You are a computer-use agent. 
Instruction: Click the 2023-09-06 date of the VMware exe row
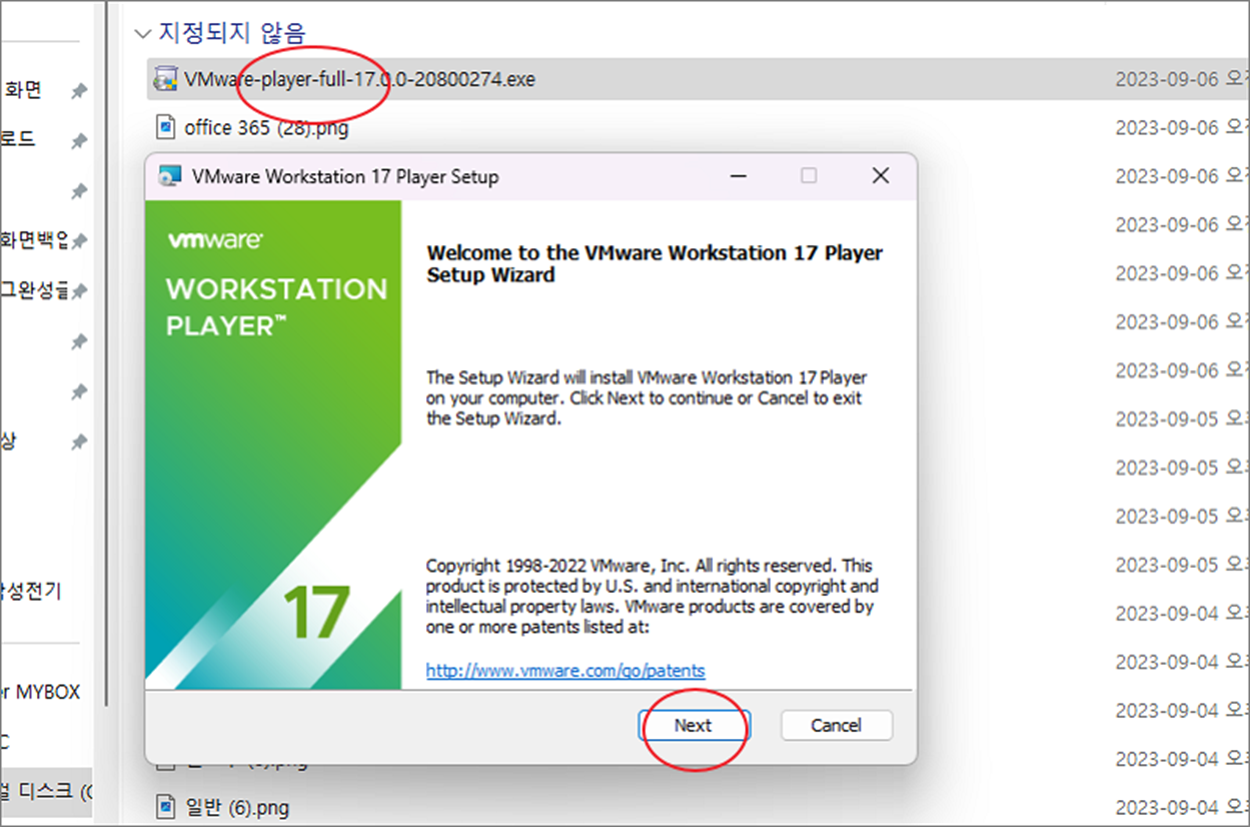tap(1167, 80)
